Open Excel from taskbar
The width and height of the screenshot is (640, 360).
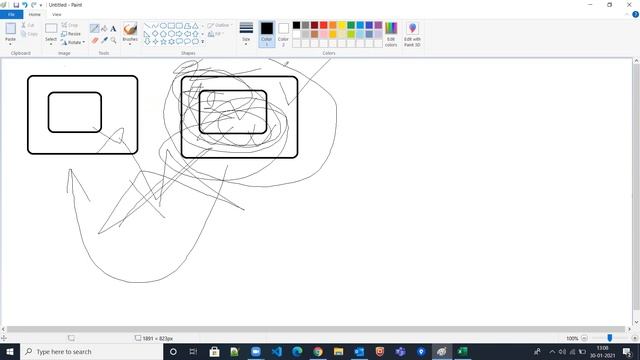tap(462, 351)
